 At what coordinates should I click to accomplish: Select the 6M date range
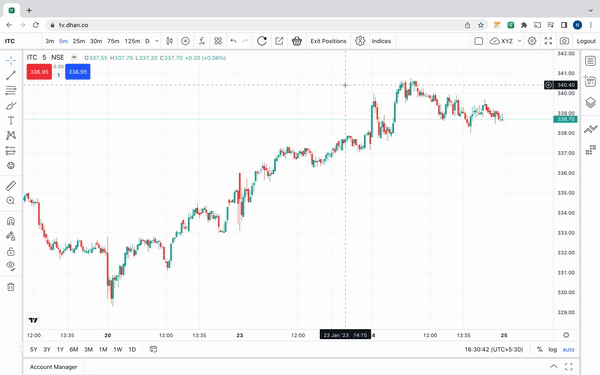point(74,349)
